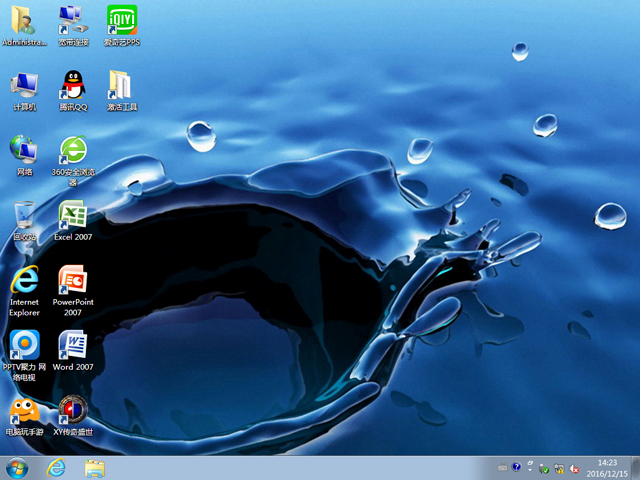The width and height of the screenshot is (640, 480).
Task: Open Windows Explorer pinned on the taskbar
Action: pos(95,468)
